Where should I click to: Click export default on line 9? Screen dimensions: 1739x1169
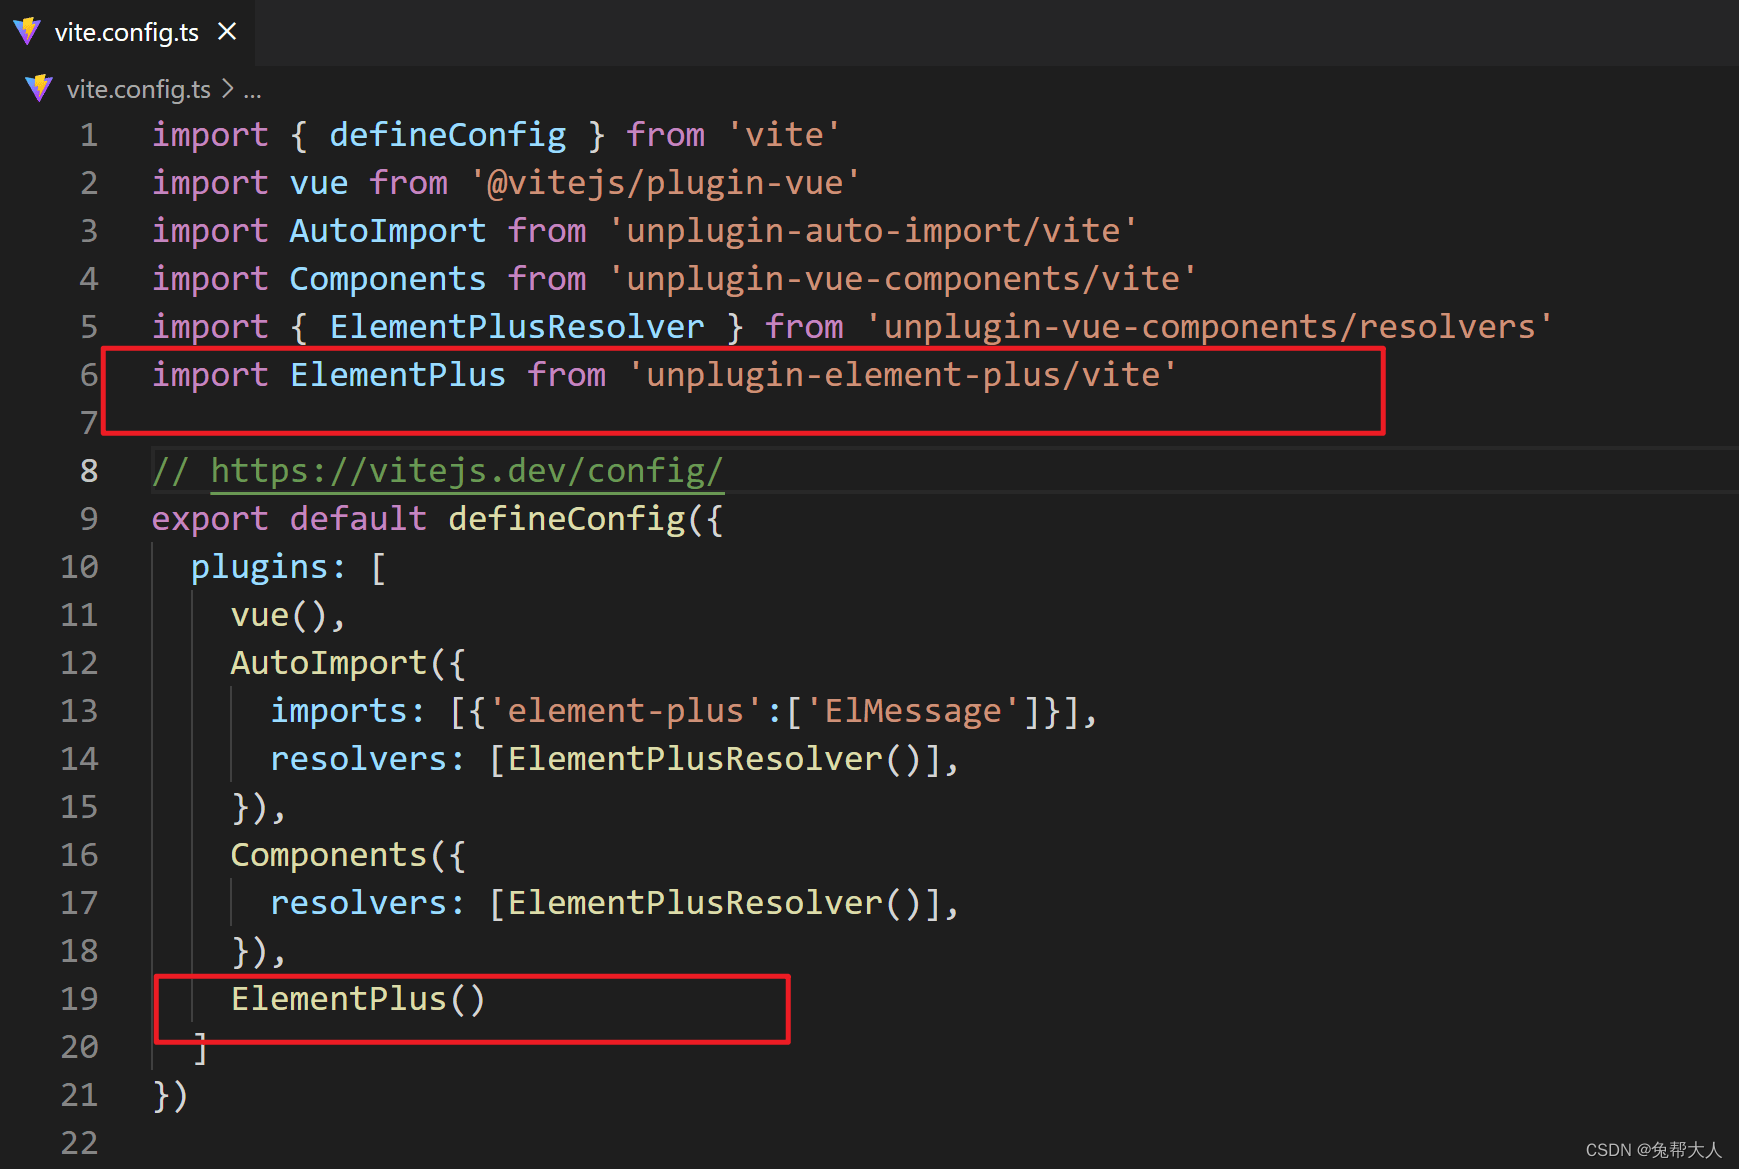[289, 519]
